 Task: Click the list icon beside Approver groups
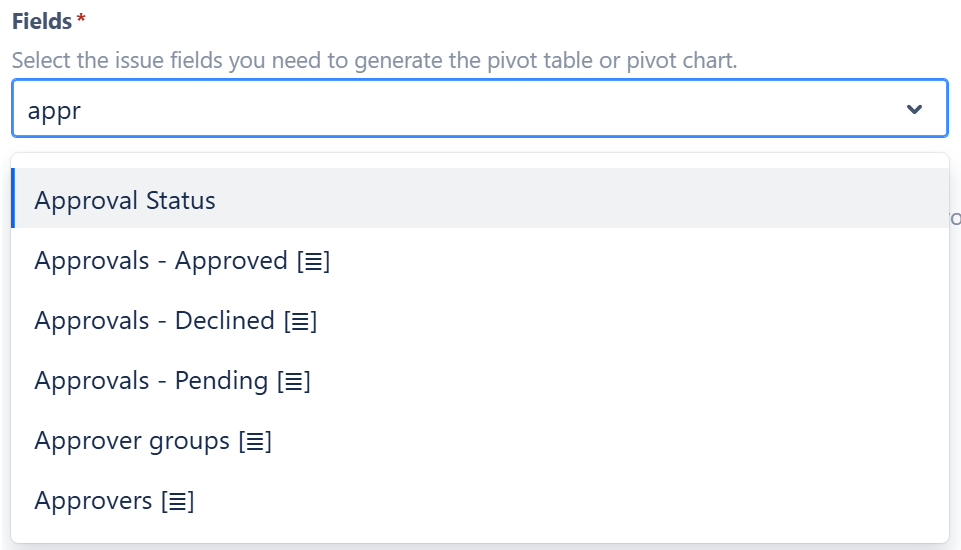tap(255, 442)
